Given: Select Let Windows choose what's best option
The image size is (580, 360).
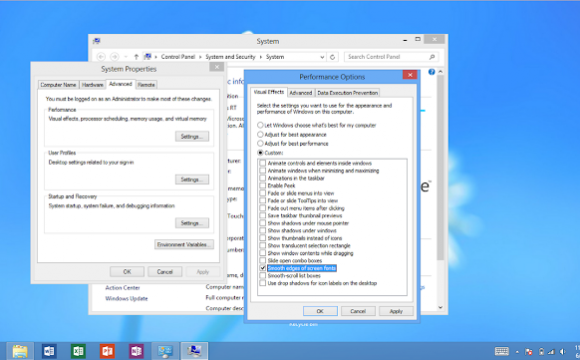Looking at the screenshot, I should pos(260,125).
